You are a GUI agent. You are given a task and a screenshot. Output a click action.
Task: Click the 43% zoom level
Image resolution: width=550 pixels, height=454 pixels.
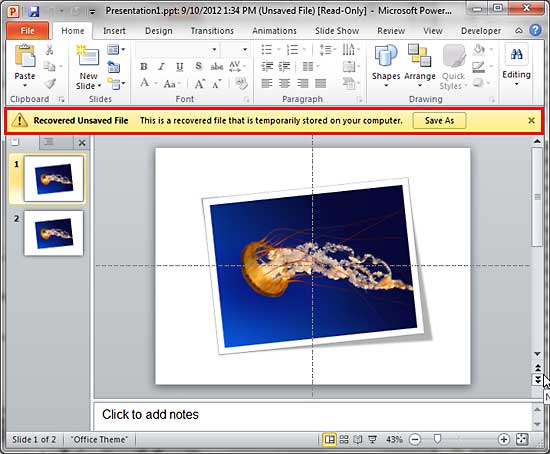tap(394, 439)
